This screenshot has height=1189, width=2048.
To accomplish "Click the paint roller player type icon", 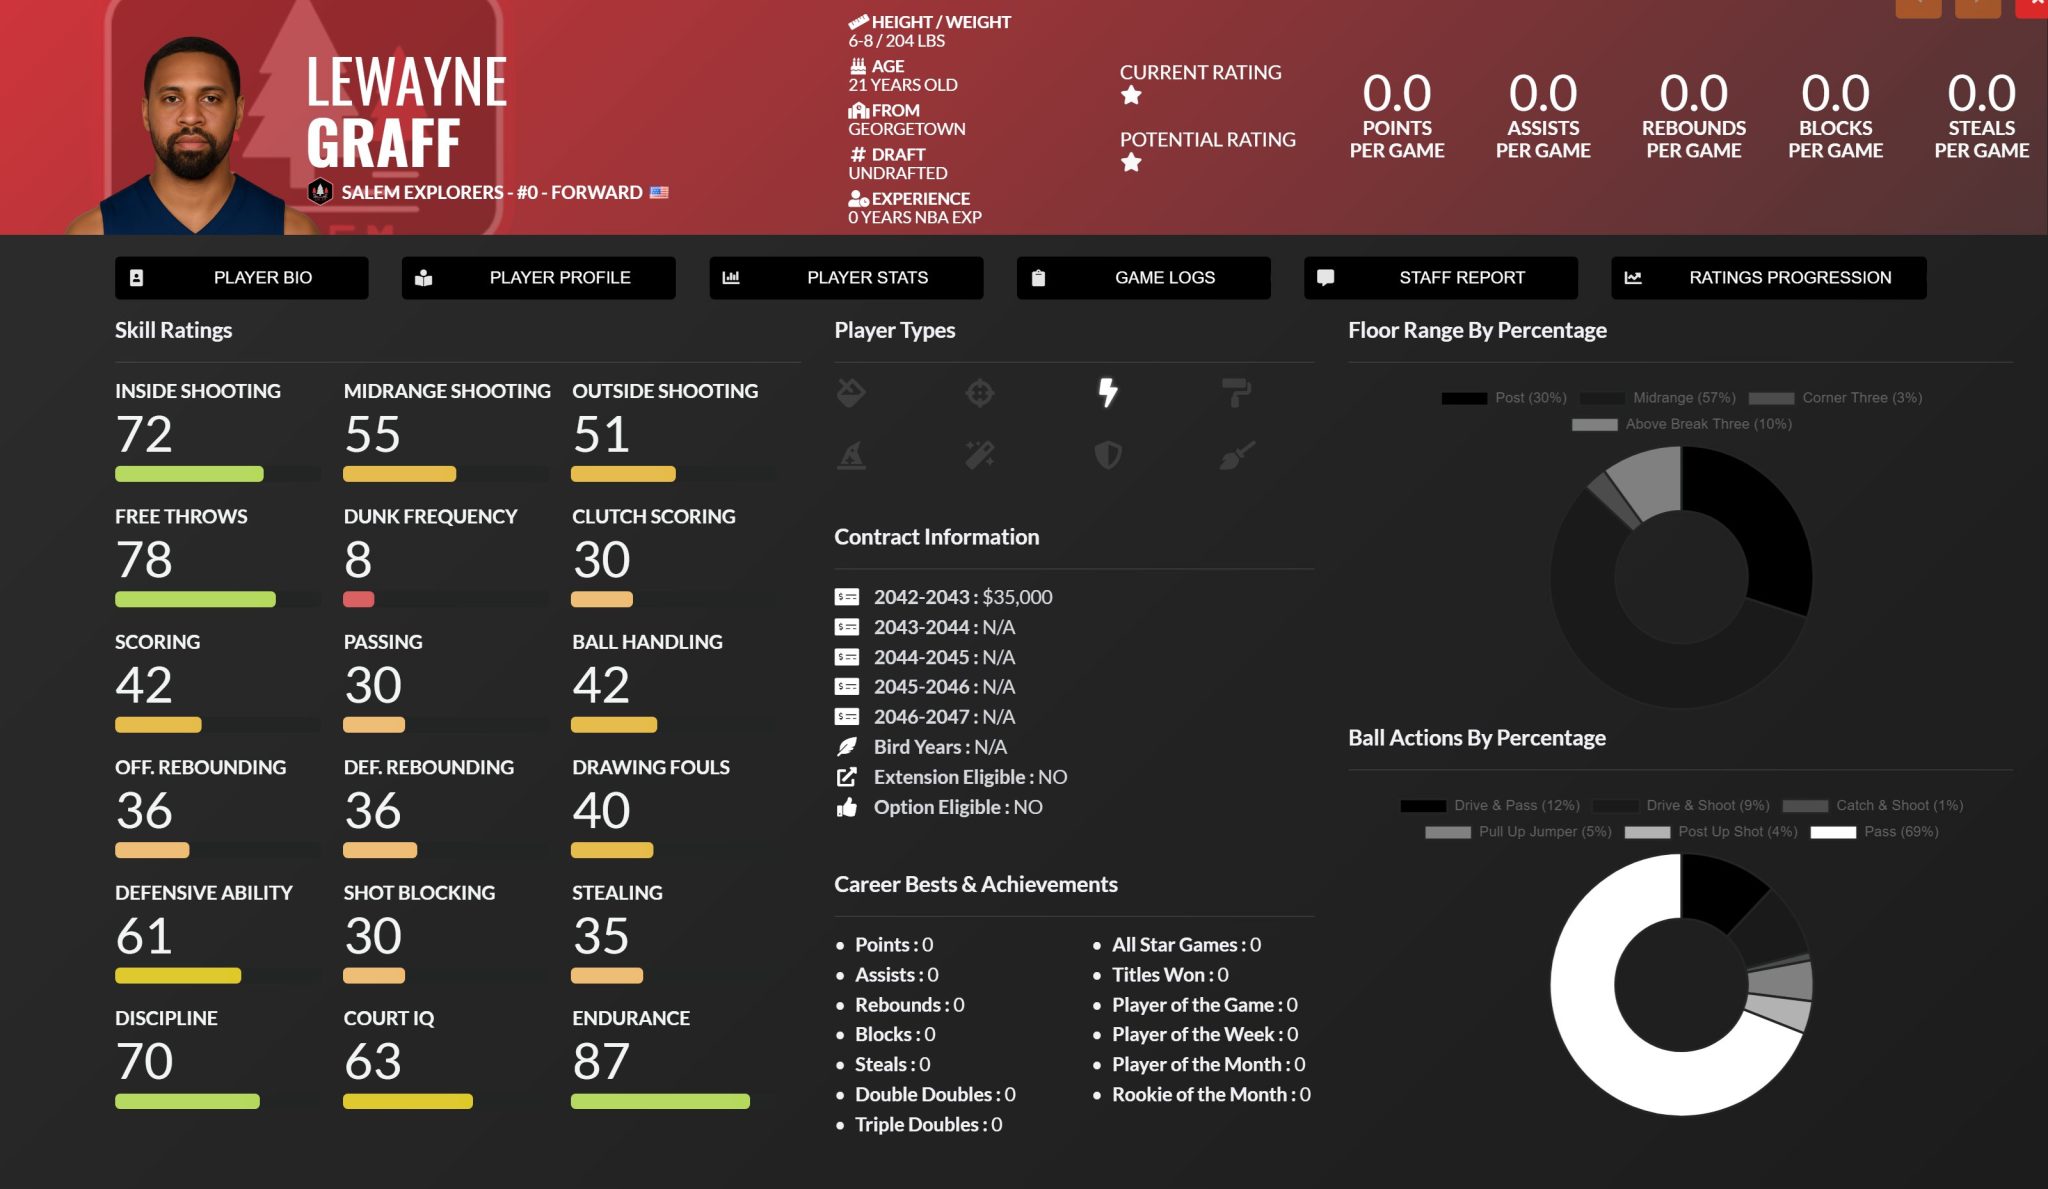I will coord(1236,392).
